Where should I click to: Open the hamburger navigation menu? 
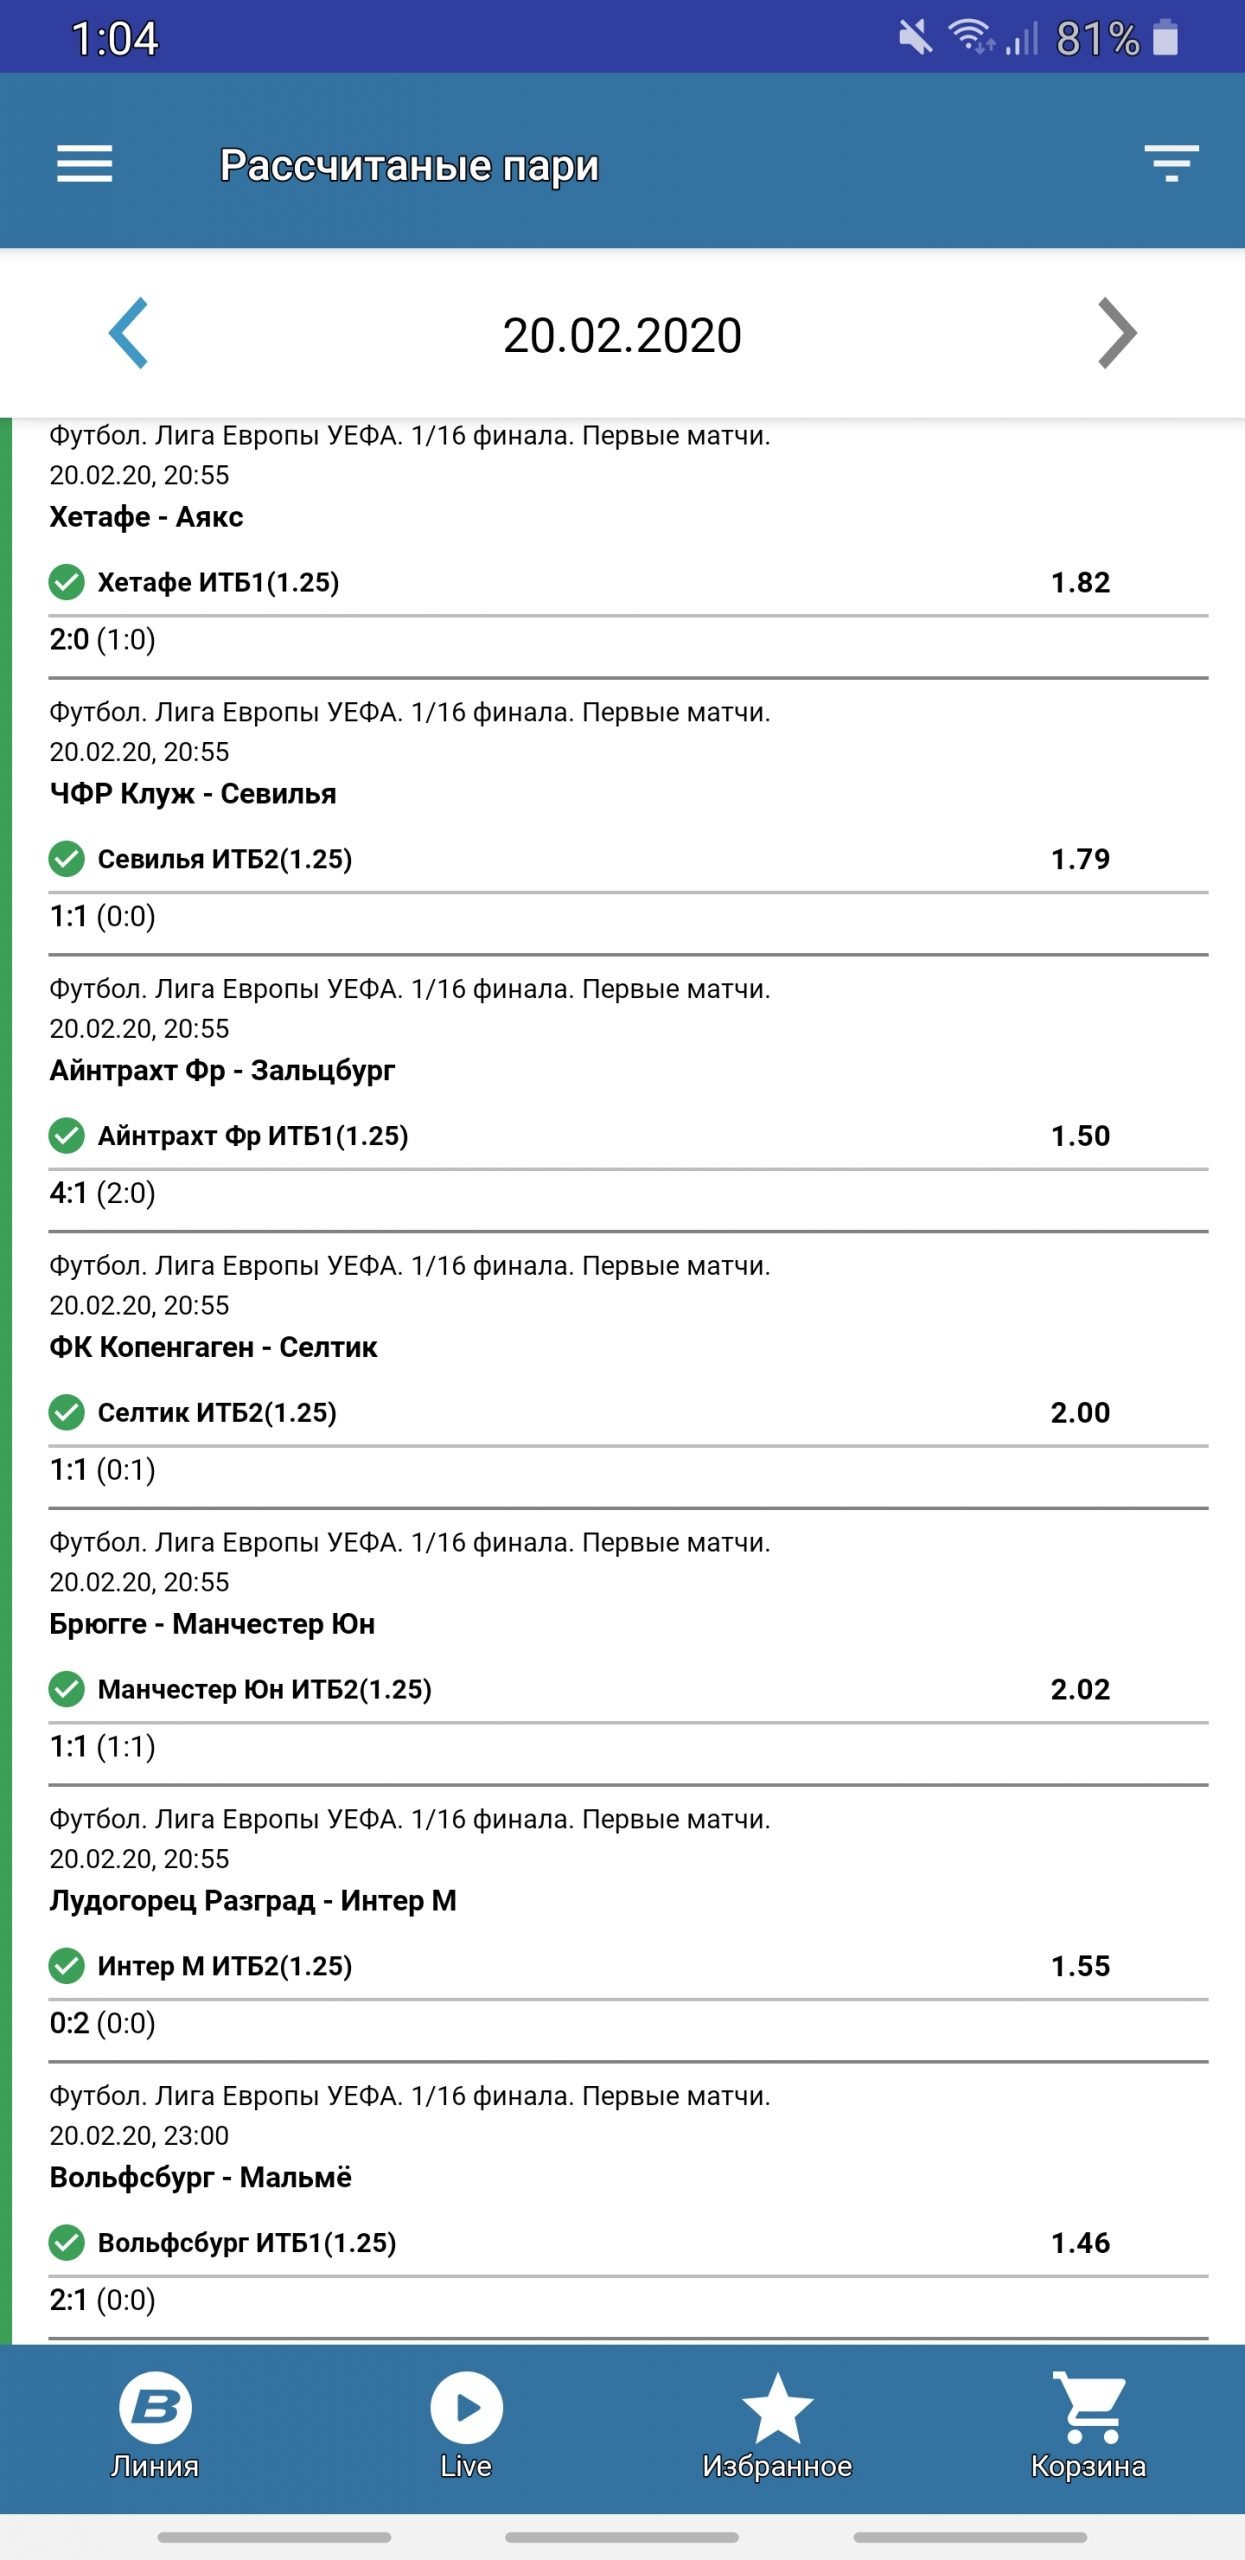point(85,164)
